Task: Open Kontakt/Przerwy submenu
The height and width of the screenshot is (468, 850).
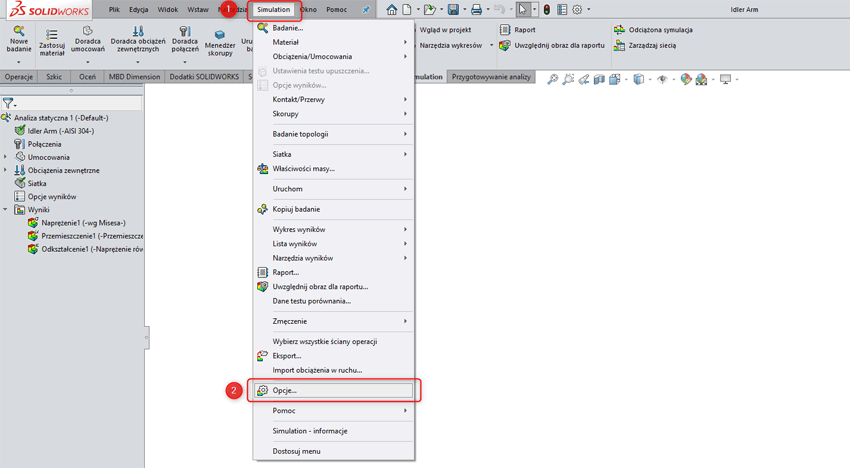Action: (333, 99)
